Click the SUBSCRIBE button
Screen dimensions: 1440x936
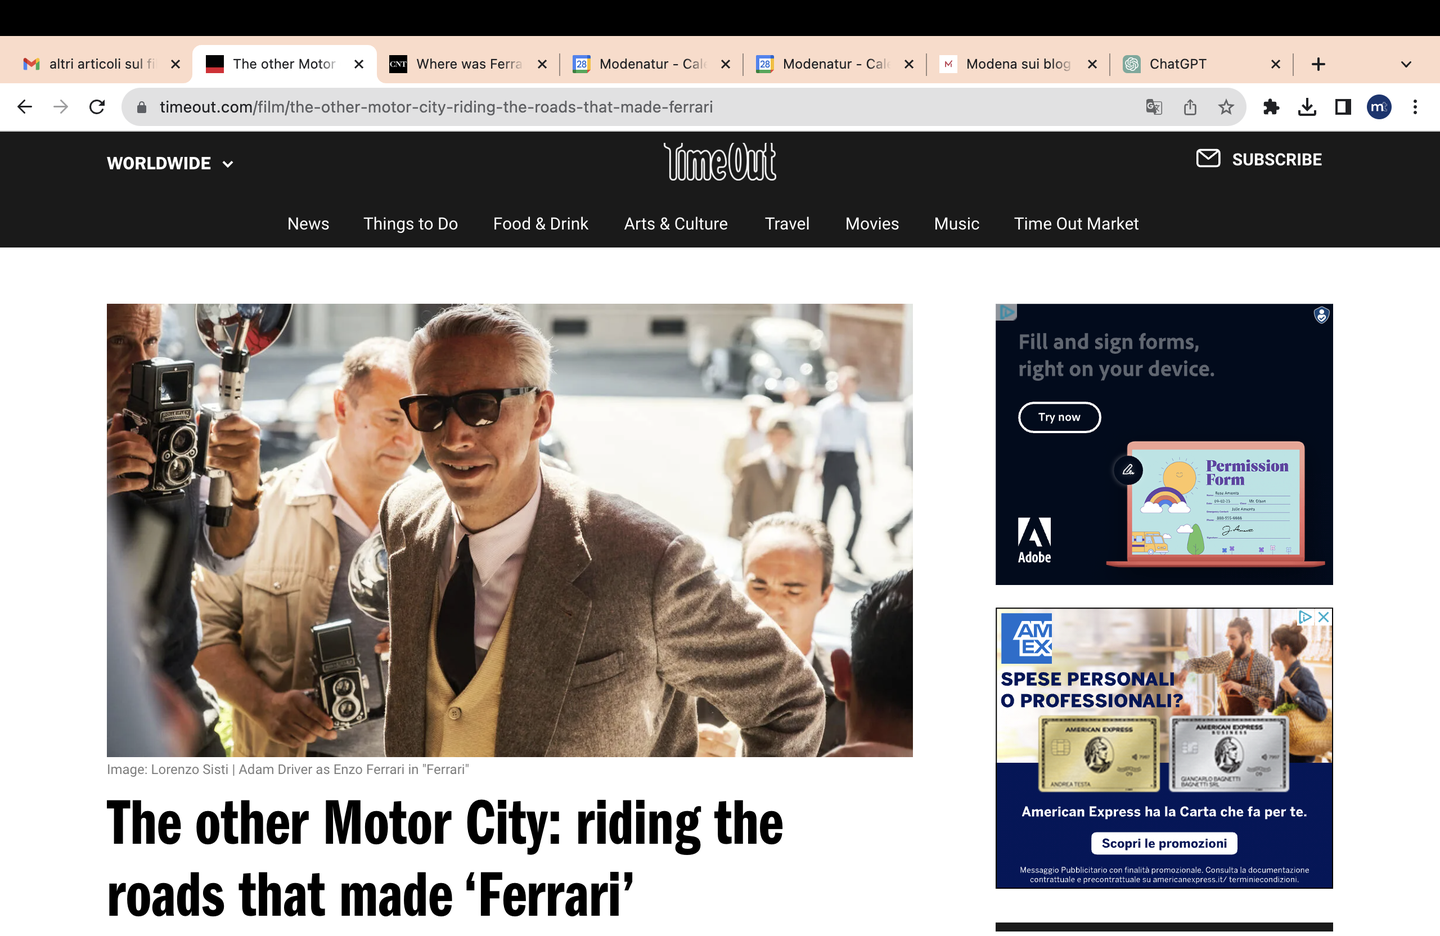coord(1260,159)
